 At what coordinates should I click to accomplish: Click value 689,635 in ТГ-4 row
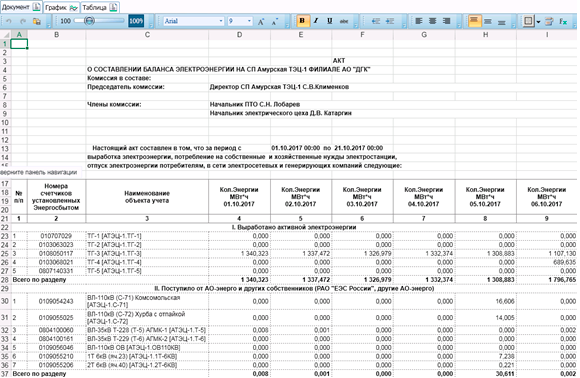click(564, 262)
